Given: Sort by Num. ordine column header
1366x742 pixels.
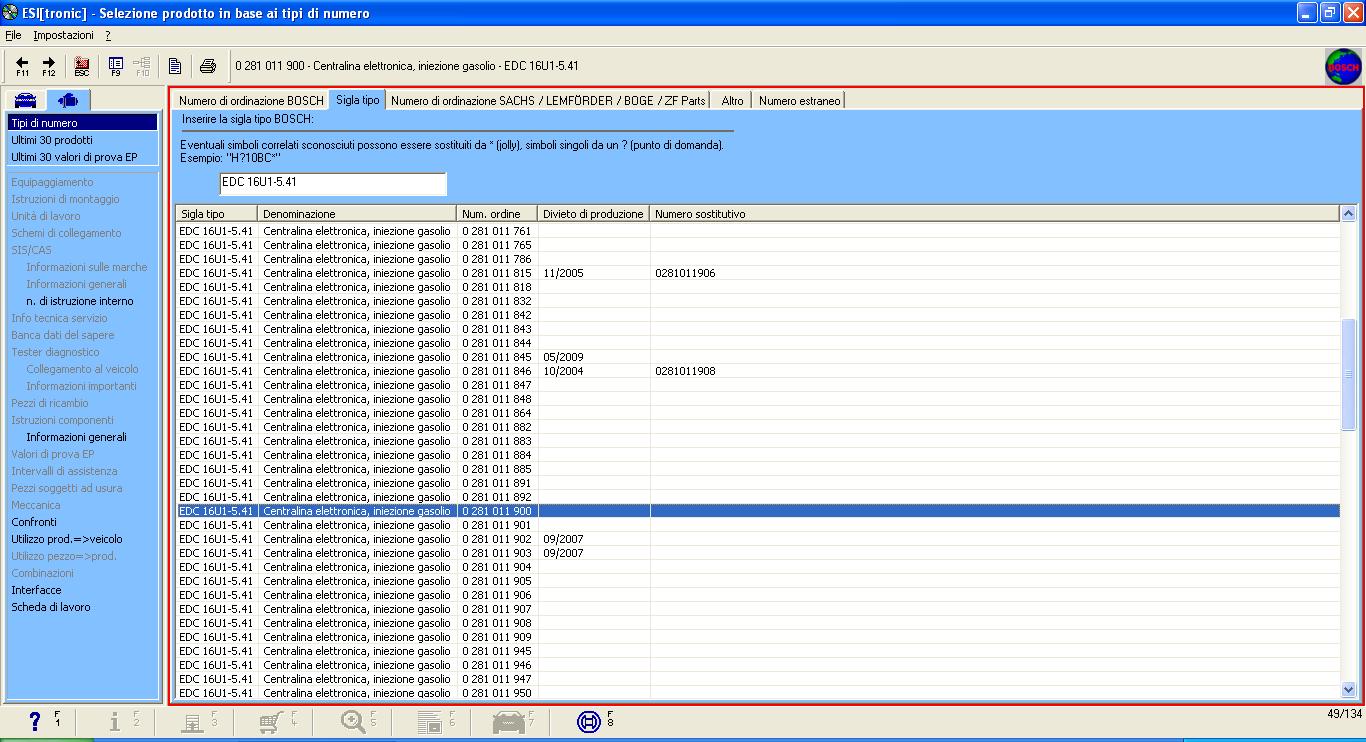Looking at the screenshot, I should tap(497, 214).
